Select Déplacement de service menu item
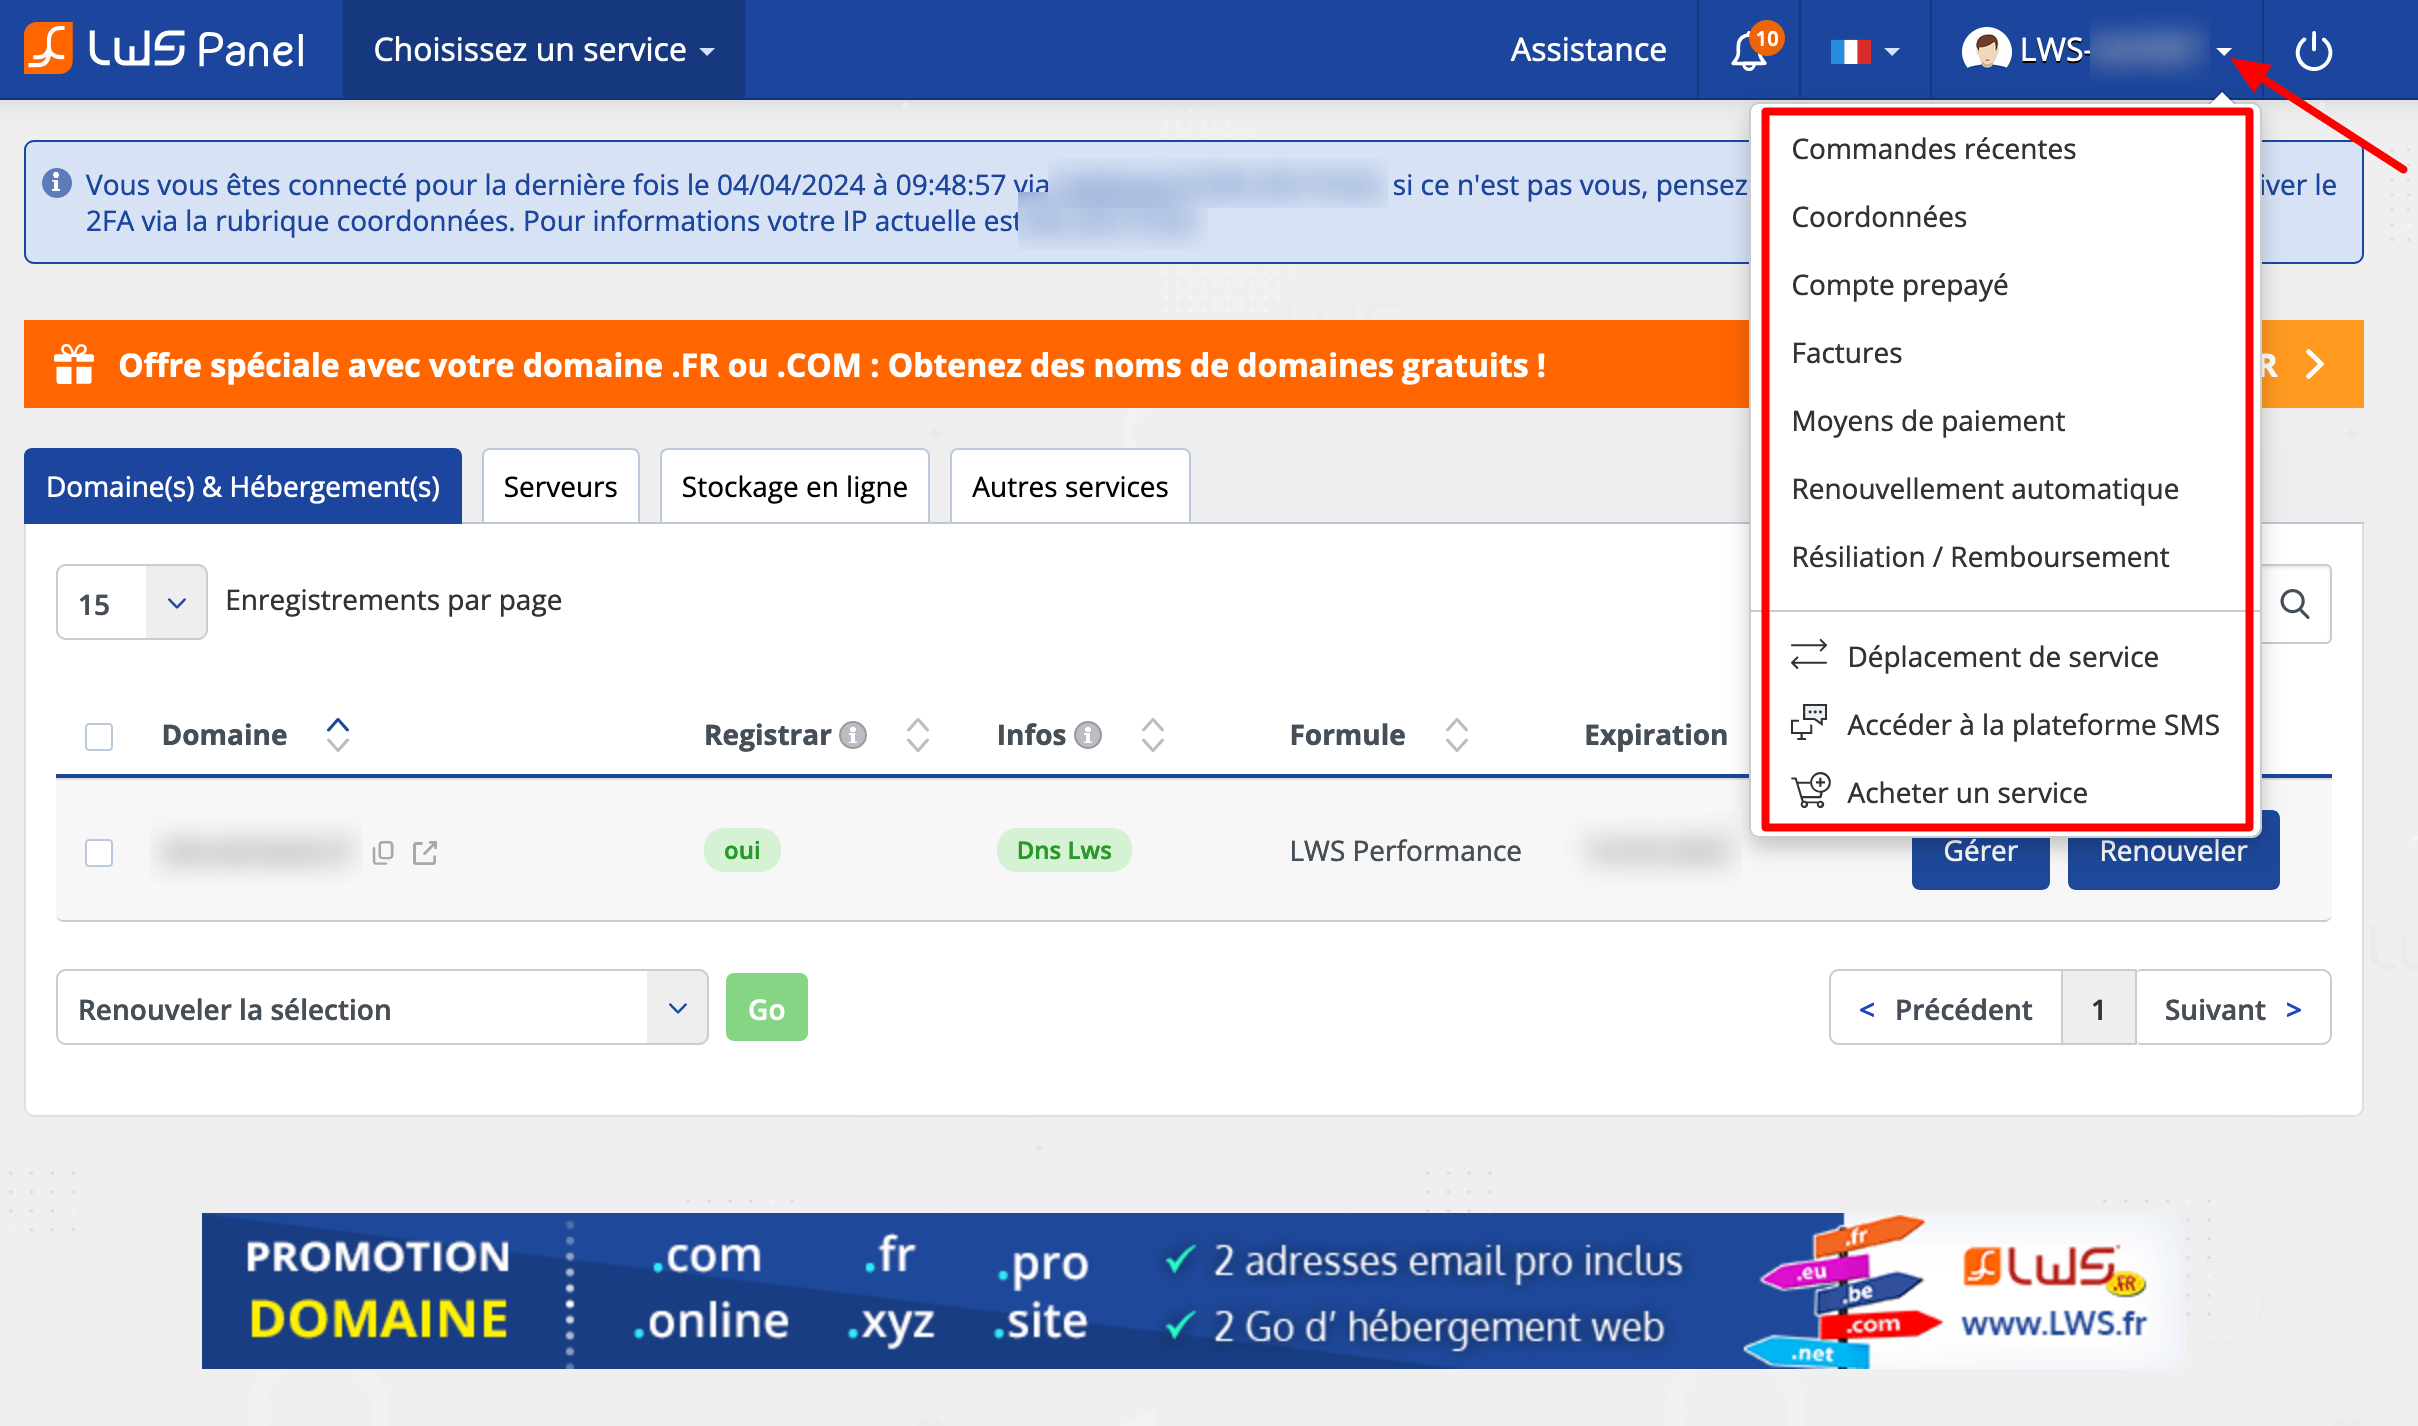 click(2002, 657)
